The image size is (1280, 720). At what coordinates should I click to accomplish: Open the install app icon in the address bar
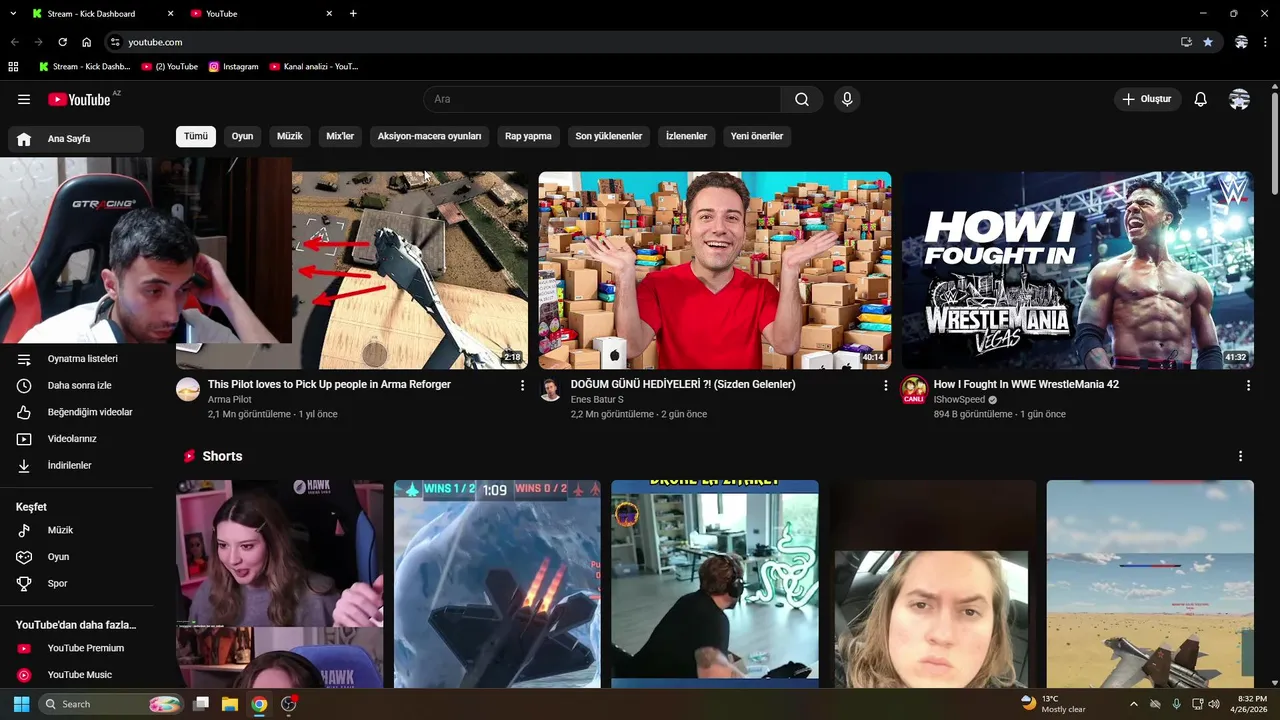[x=1186, y=42]
